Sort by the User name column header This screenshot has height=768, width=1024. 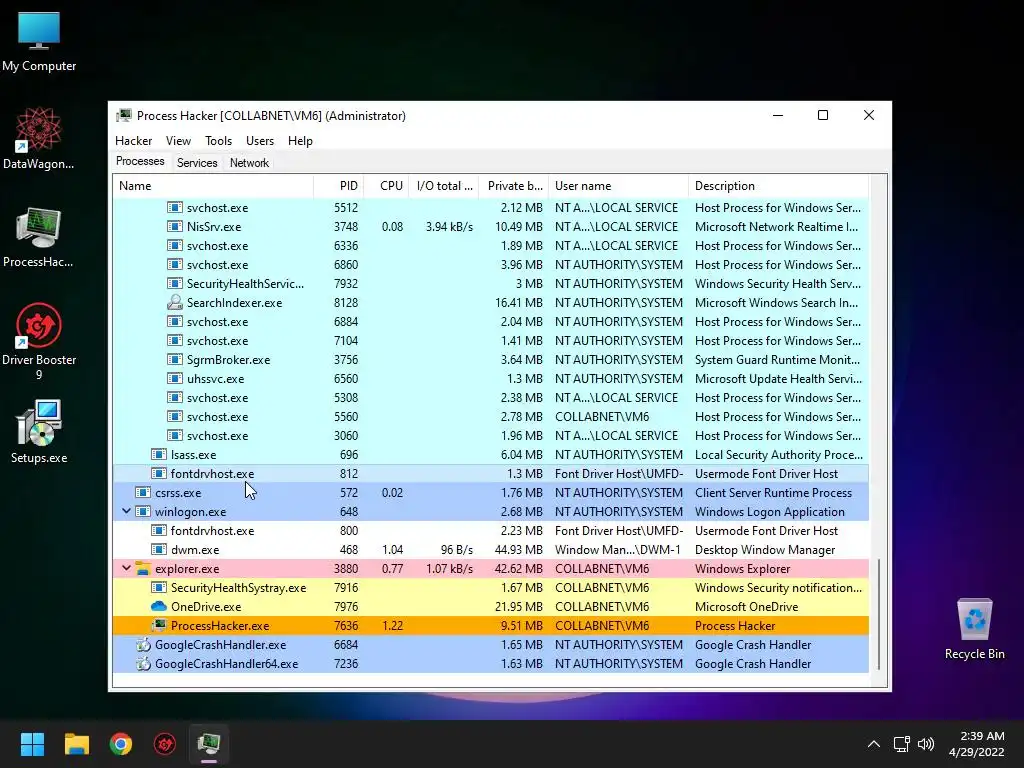618,186
